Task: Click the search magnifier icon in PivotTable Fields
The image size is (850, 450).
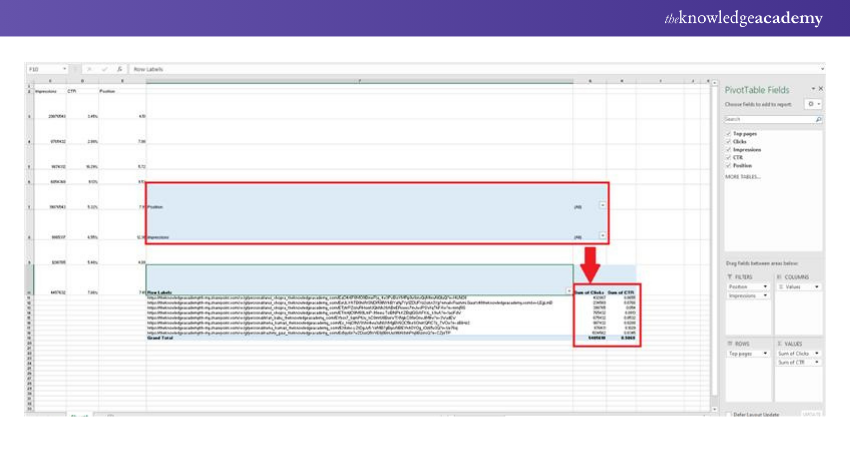Action: [x=818, y=119]
